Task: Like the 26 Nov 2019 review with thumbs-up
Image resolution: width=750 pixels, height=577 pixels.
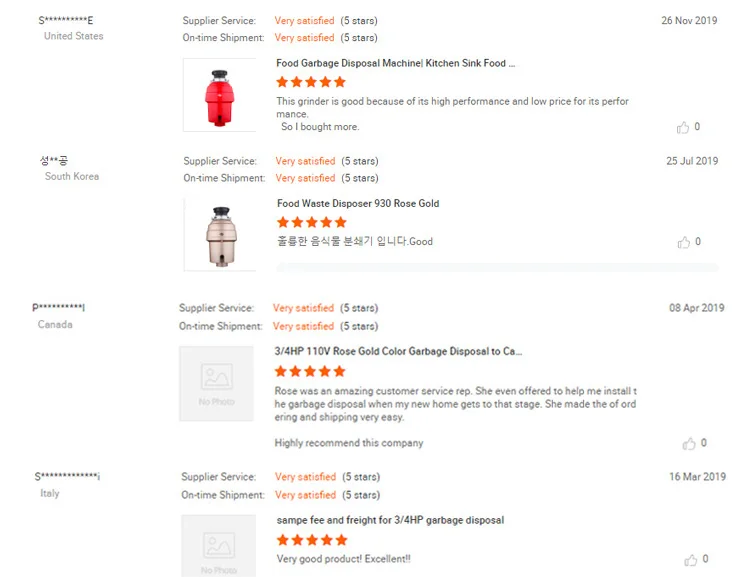Action: coord(684,127)
